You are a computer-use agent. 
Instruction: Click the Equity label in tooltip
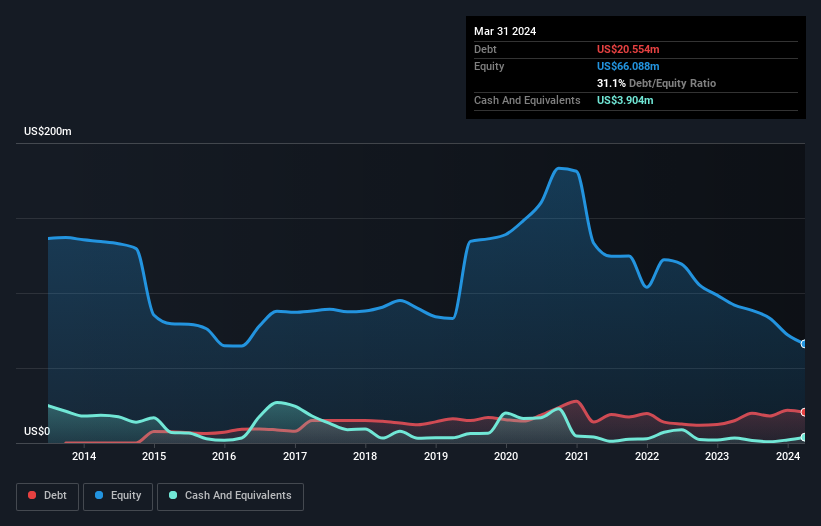point(489,66)
